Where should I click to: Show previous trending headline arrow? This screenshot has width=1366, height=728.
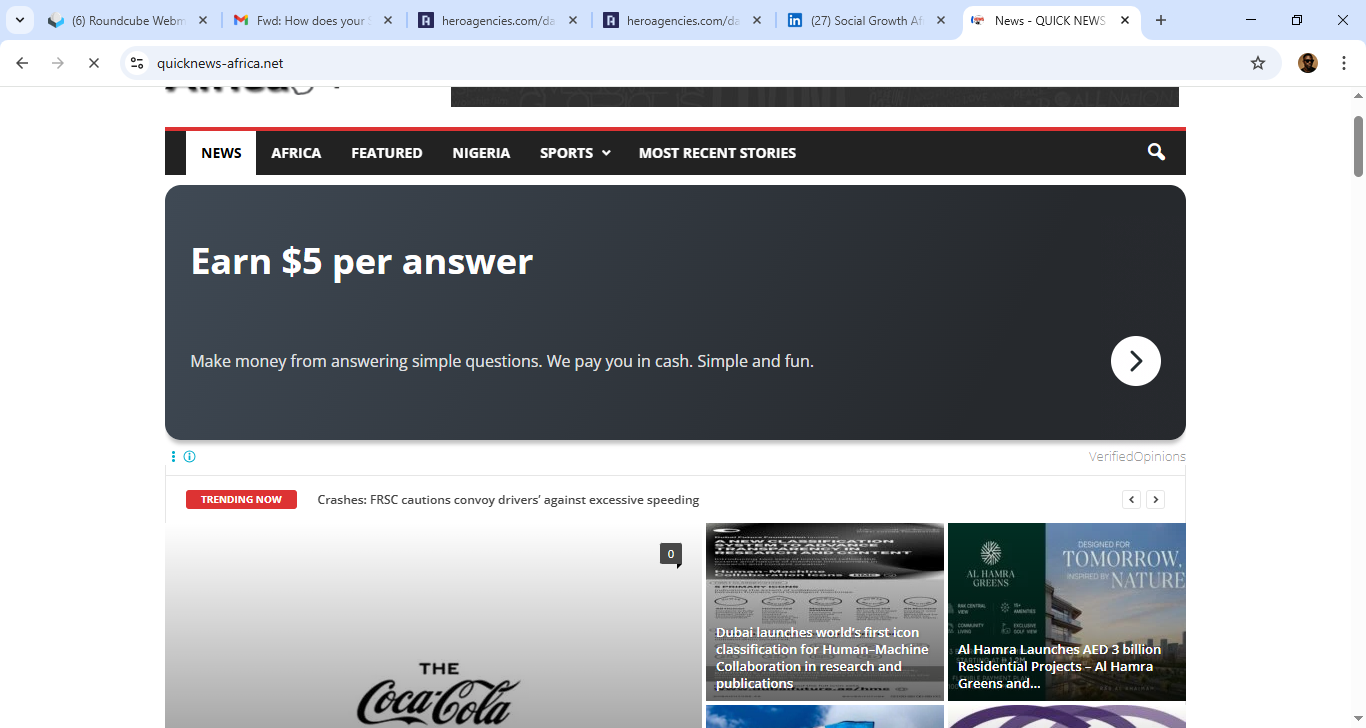coord(1131,500)
